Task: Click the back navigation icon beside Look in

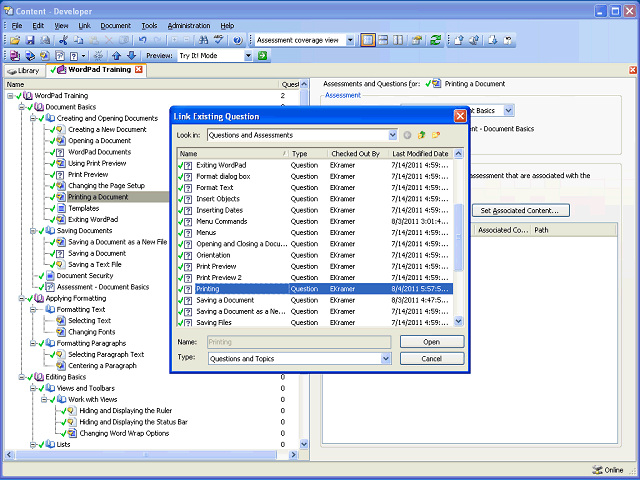Action: point(407,134)
